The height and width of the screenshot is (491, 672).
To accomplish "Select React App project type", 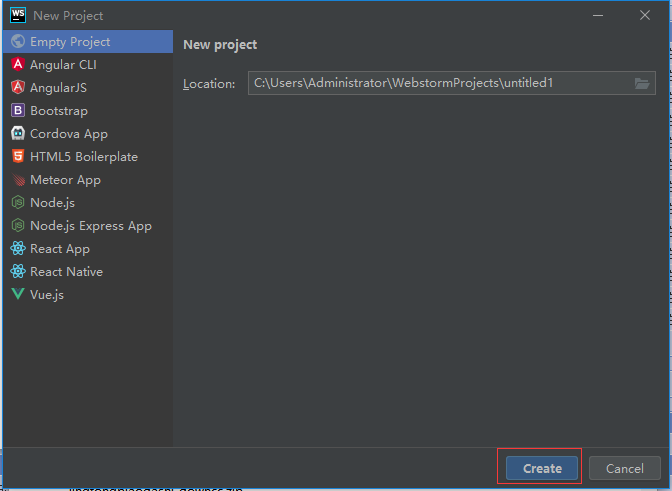I will (60, 249).
